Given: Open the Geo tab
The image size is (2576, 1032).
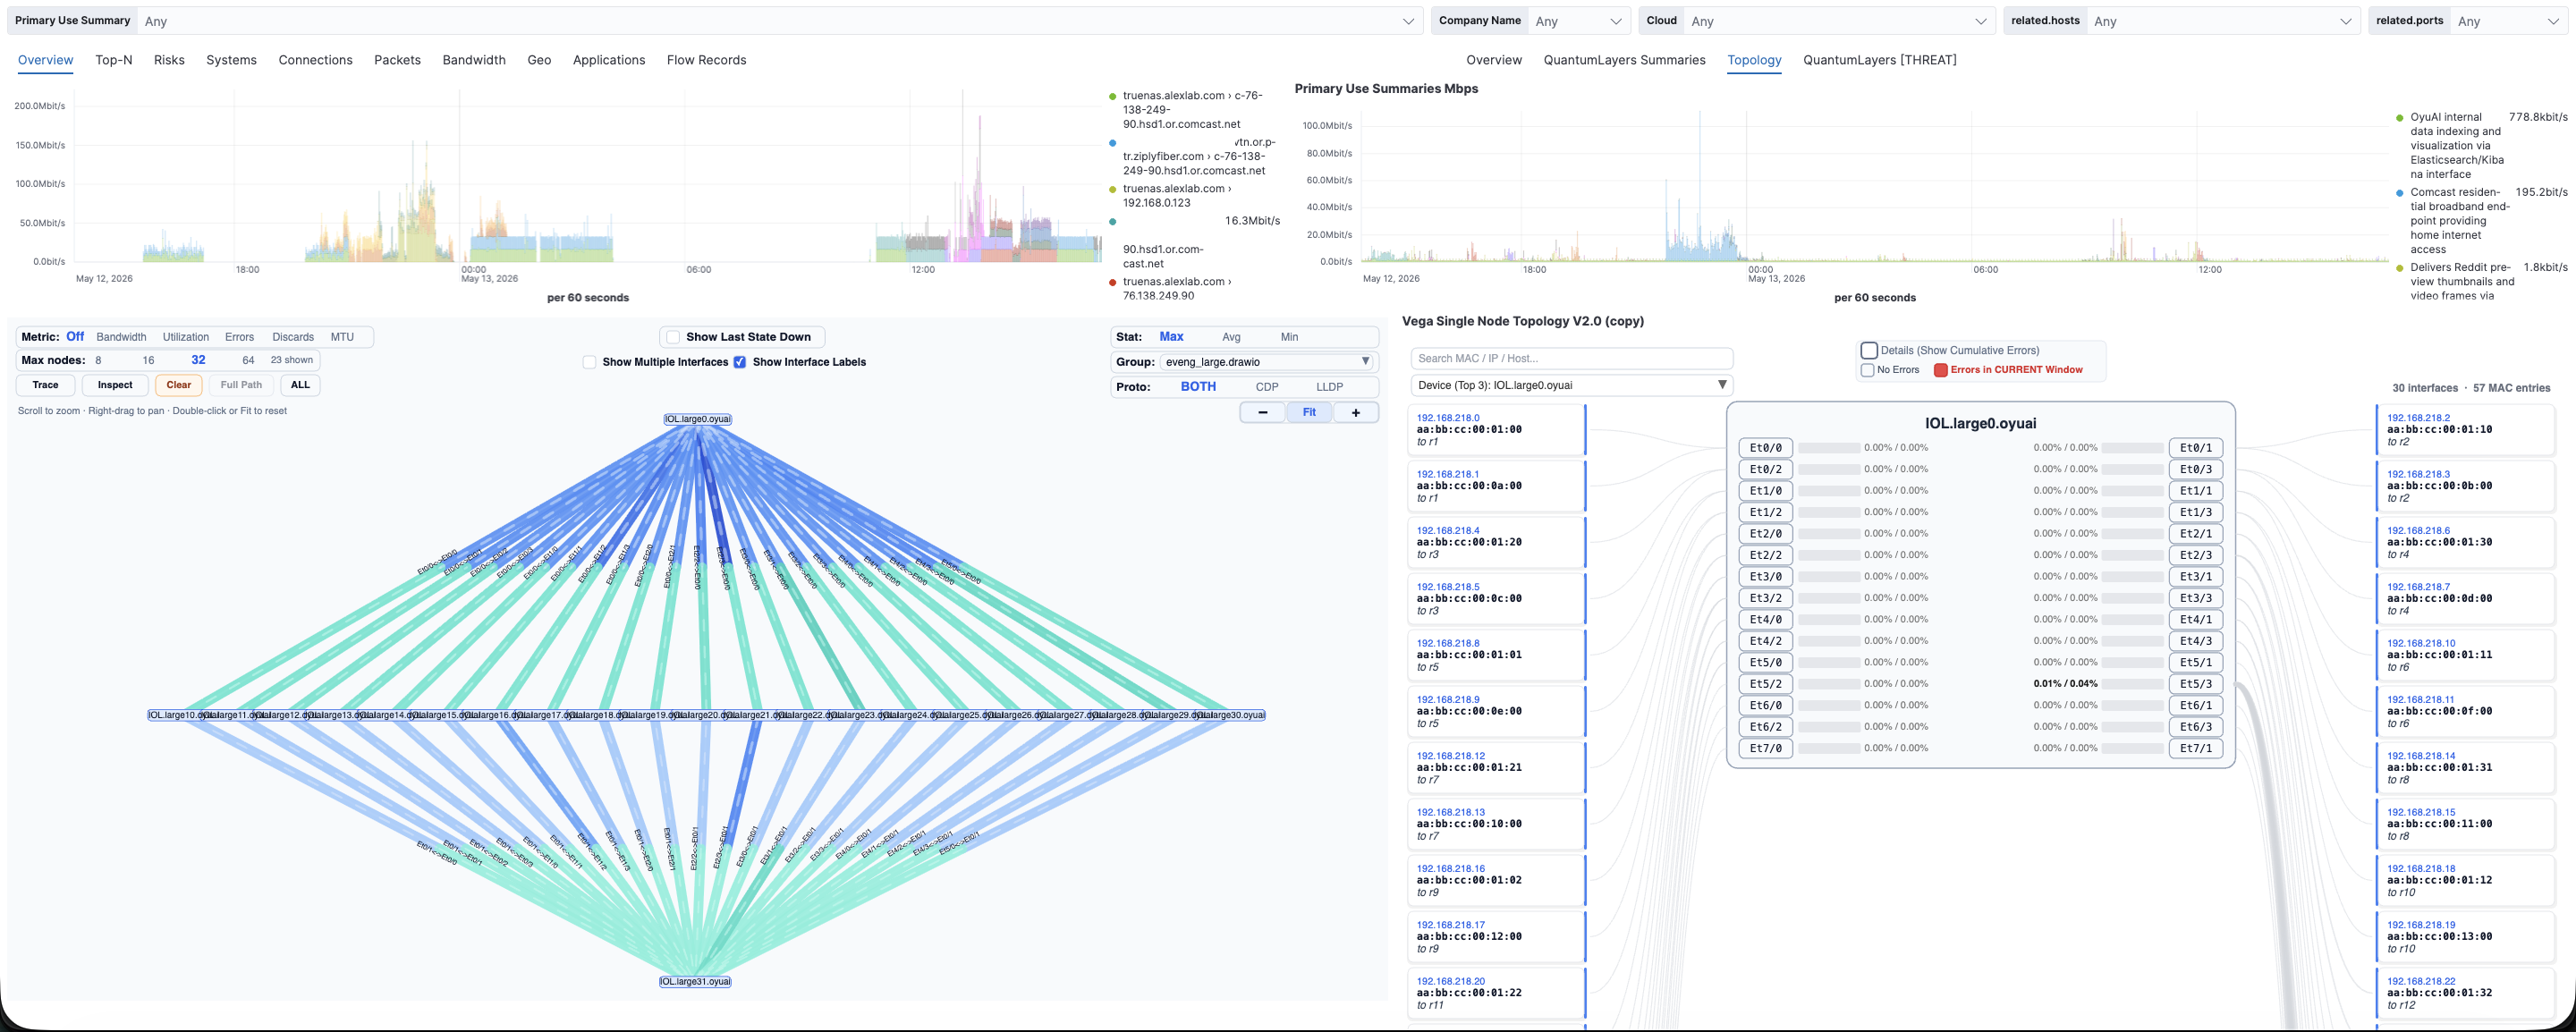Looking at the screenshot, I should click(539, 60).
